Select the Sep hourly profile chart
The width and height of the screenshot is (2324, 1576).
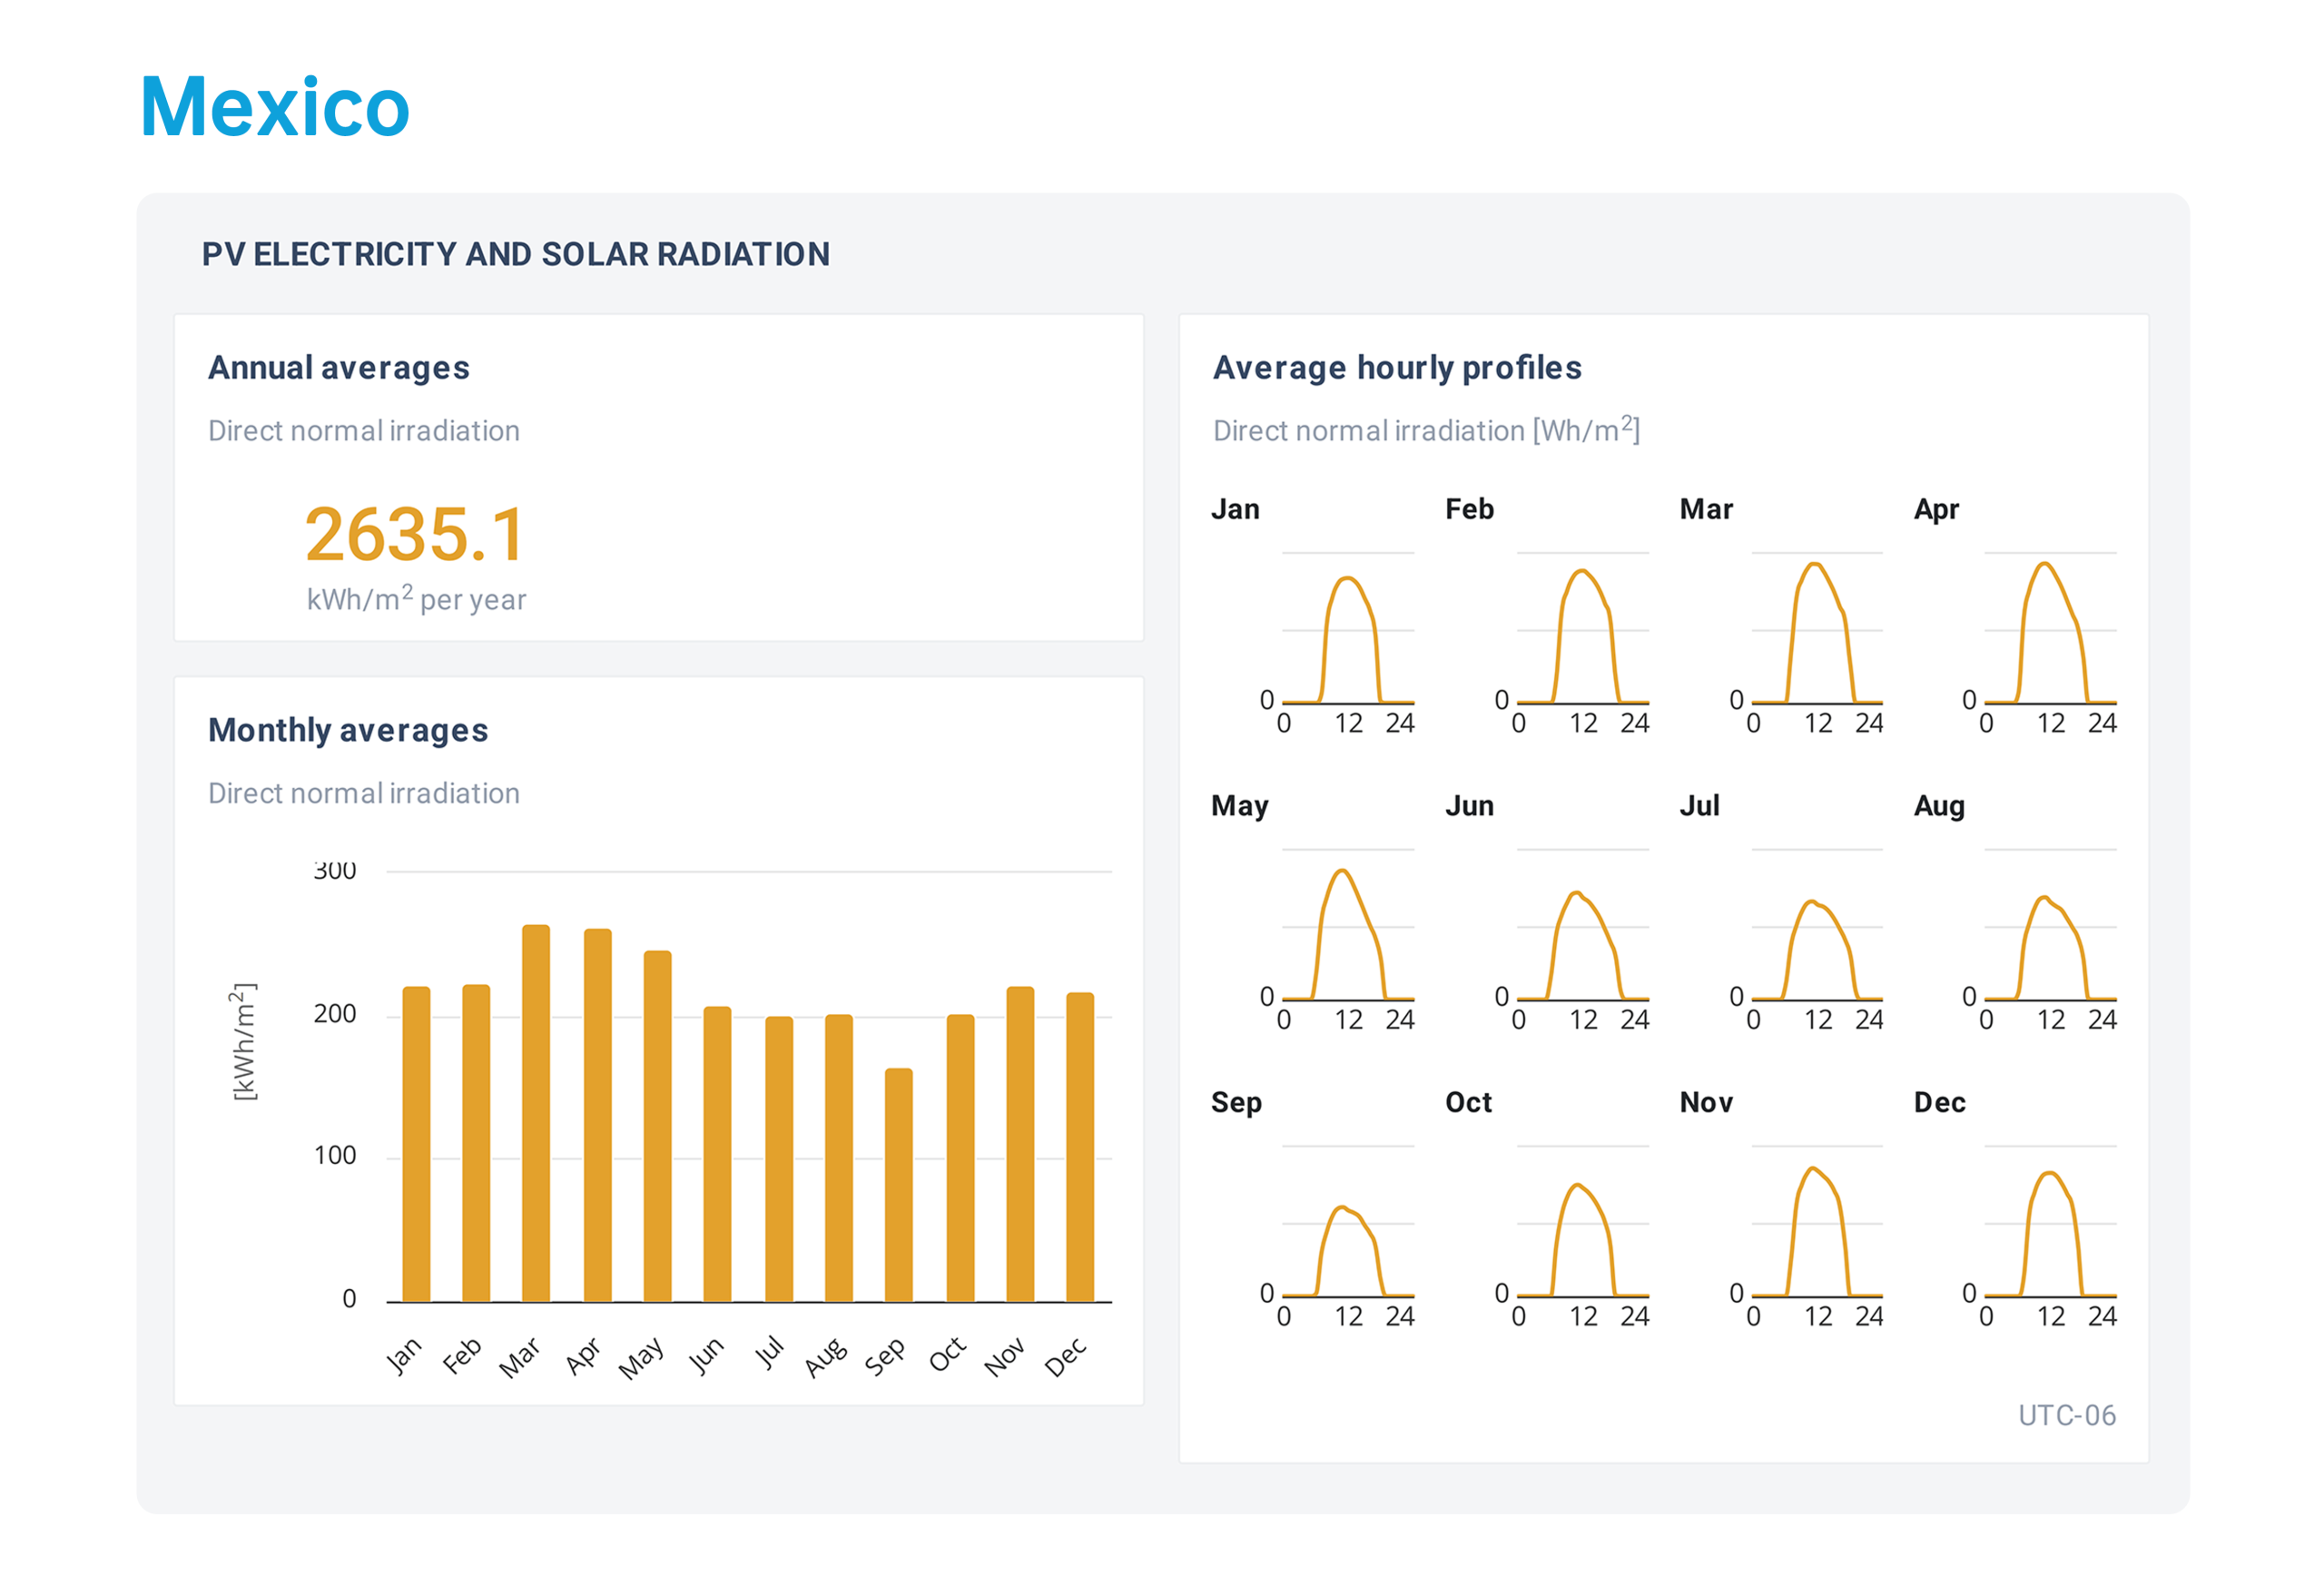(1347, 1222)
